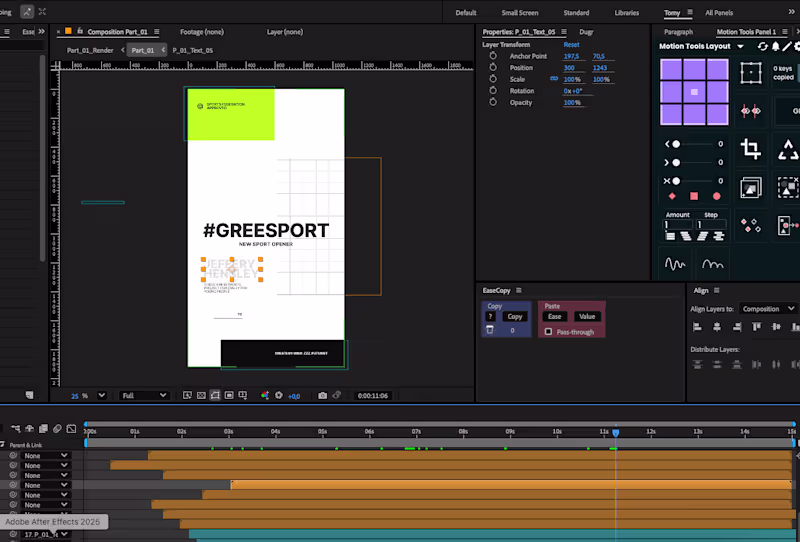800x542 pixels.
Task: Open the first layer's None parent dropdown
Action: 45,456
